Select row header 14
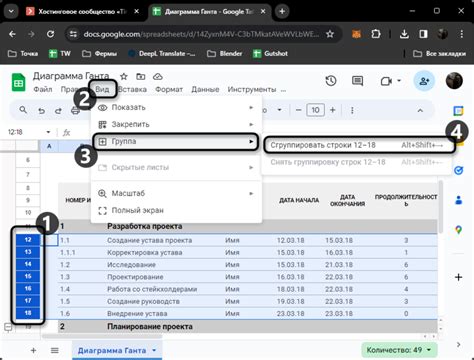Image resolution: width=474 pixels, height=360 pixels. pyautogui.click(x=28, y=264)
